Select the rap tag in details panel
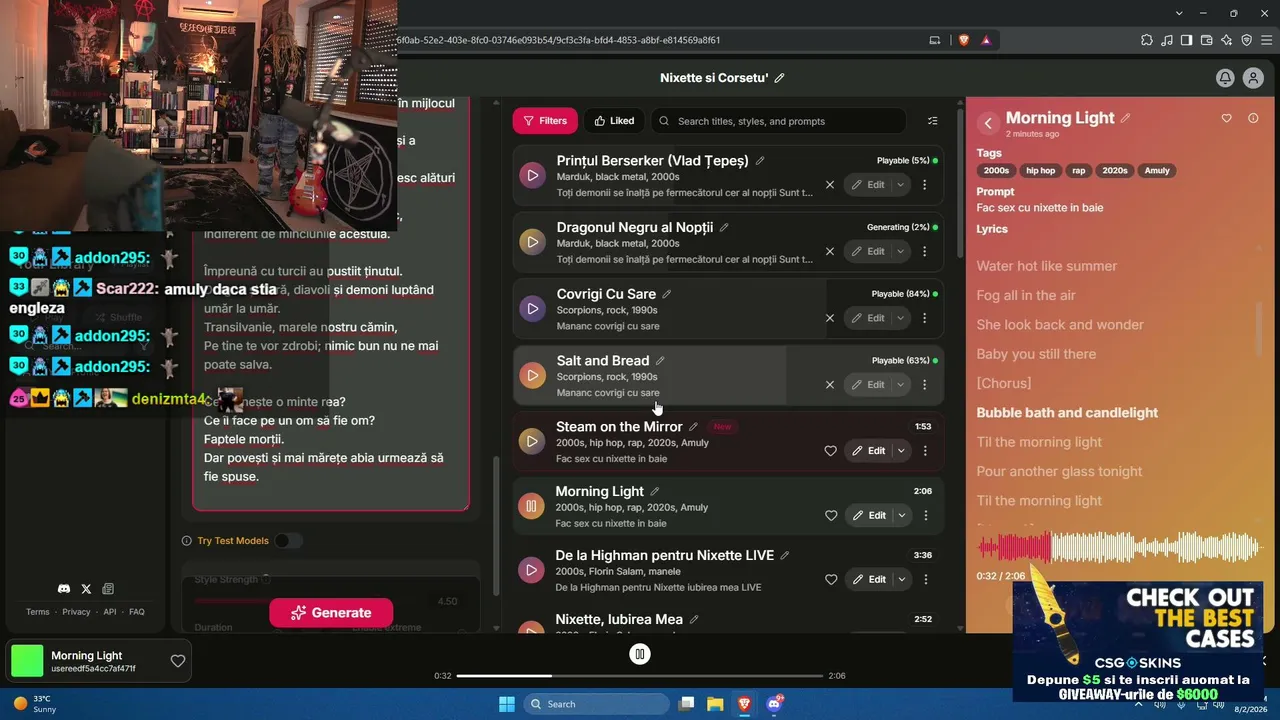The image size is (1280, 720). 1079,171
